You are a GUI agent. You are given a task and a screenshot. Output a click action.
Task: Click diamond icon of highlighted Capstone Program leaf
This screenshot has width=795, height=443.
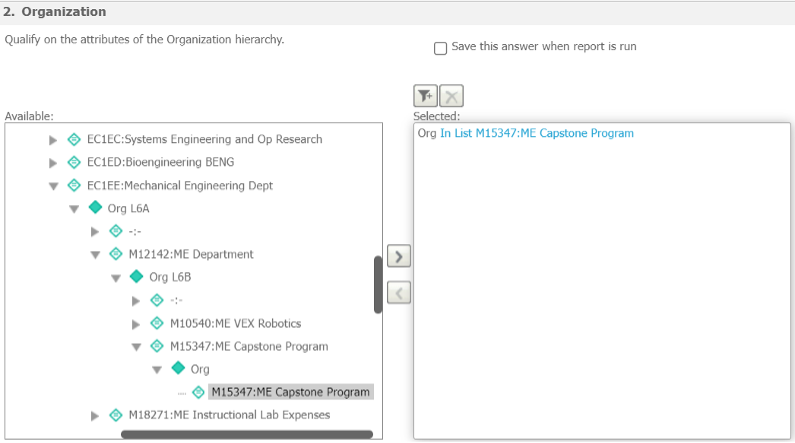coord(198,392)
